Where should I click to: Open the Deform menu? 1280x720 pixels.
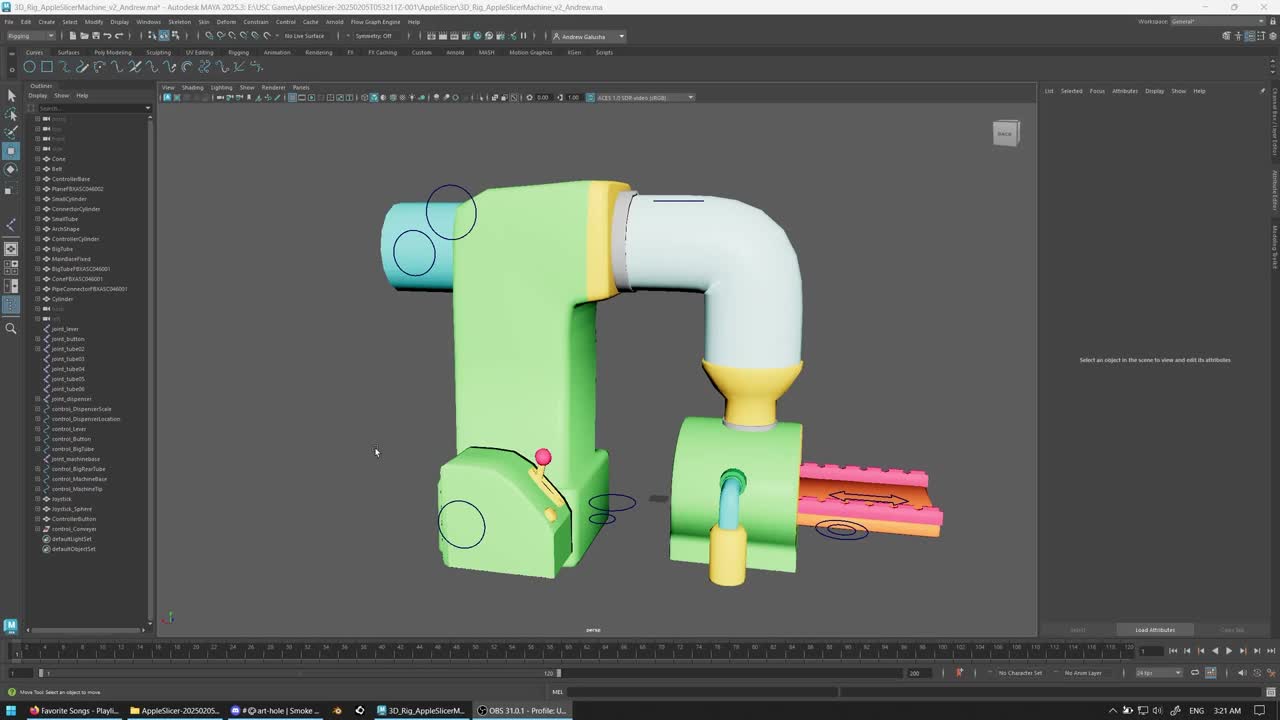[227, 21]
